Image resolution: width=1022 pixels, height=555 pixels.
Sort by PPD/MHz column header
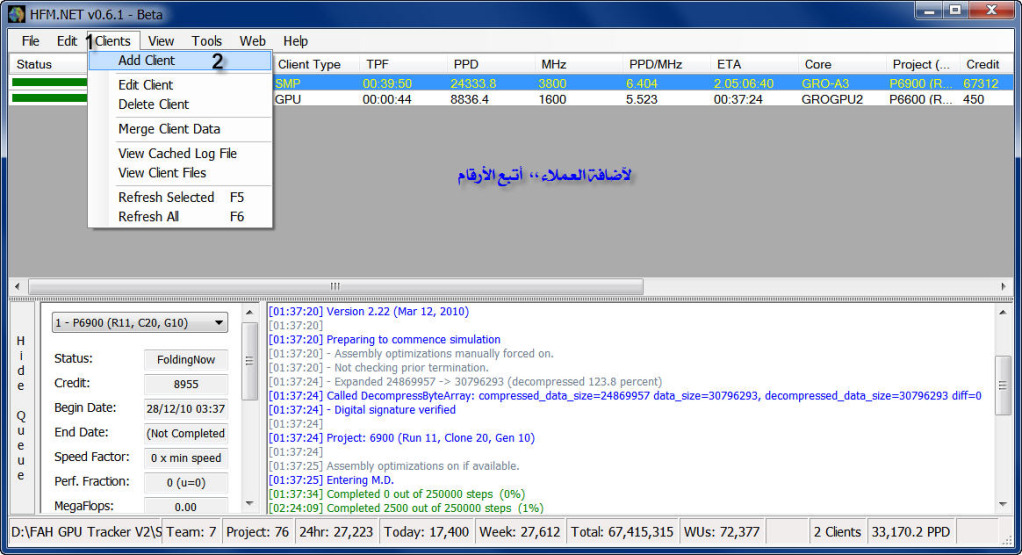tap(666, 64)
